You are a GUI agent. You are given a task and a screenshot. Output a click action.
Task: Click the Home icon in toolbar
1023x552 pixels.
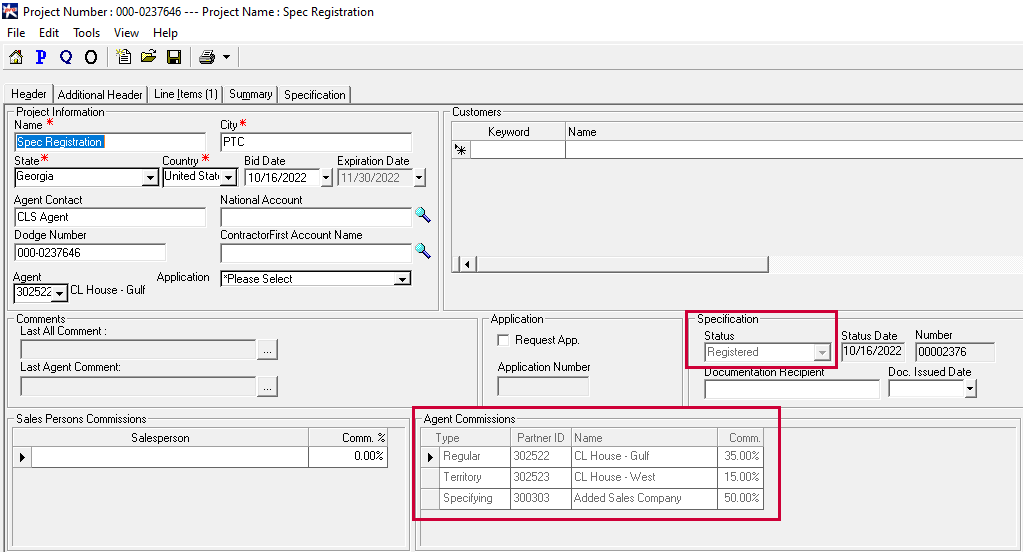tap(16, 57)
